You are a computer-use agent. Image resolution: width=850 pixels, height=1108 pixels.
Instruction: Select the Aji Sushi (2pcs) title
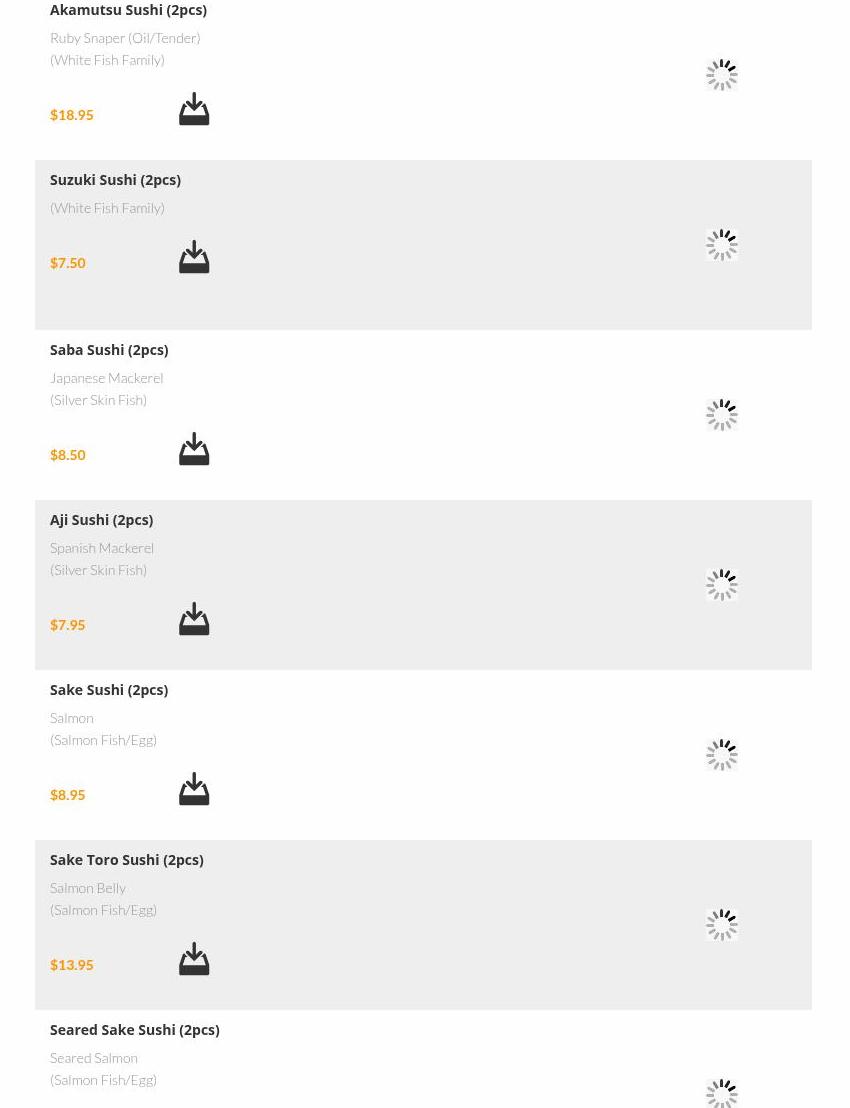tap(101, 520)
